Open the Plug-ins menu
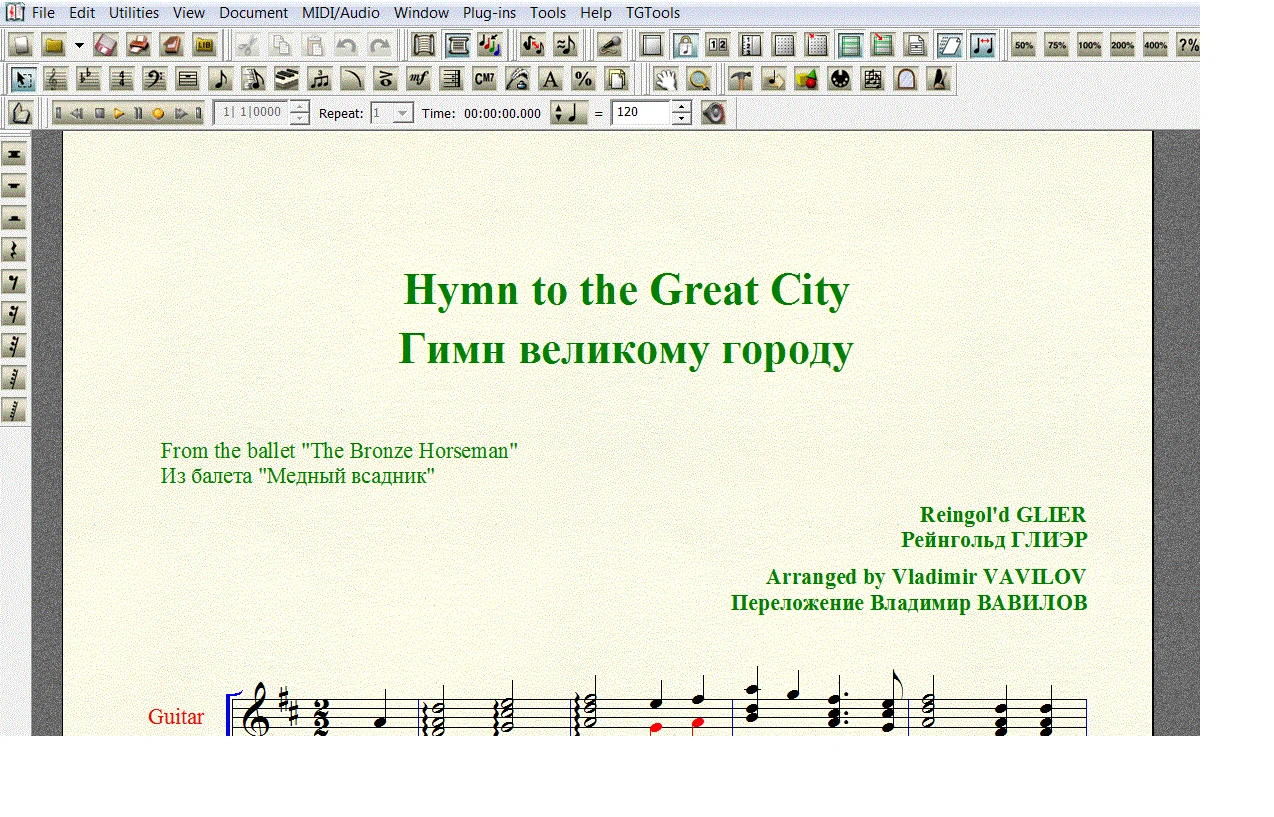Screen dimensions: 1274x817 point(489,13)
